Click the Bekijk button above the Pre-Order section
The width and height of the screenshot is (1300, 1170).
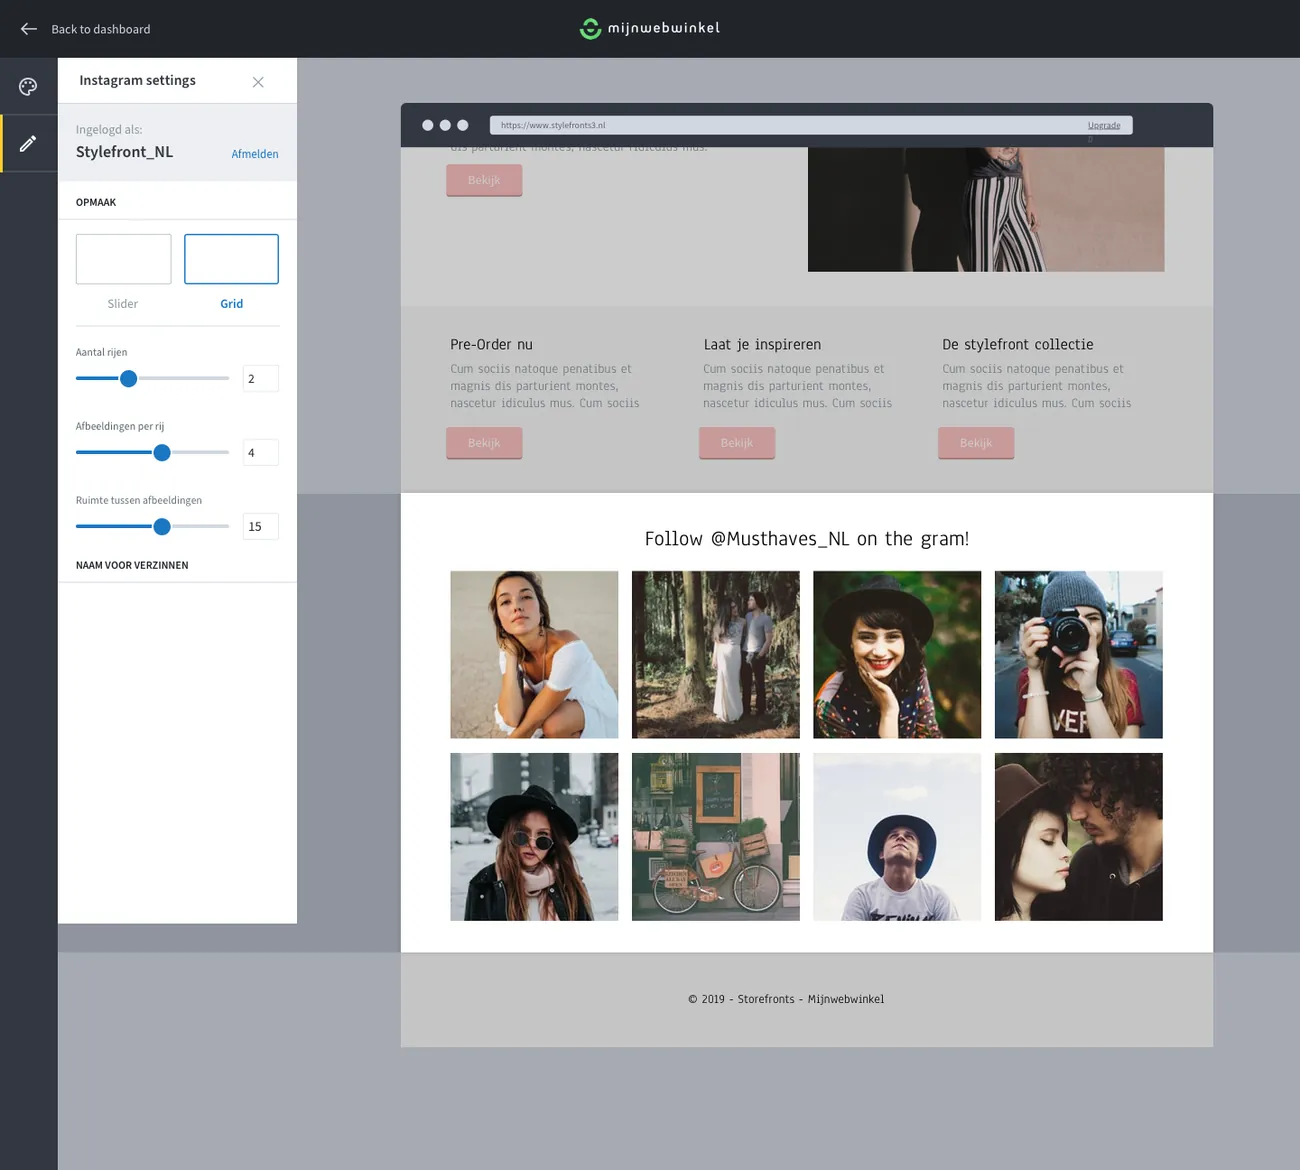click(x=484, y=180)
